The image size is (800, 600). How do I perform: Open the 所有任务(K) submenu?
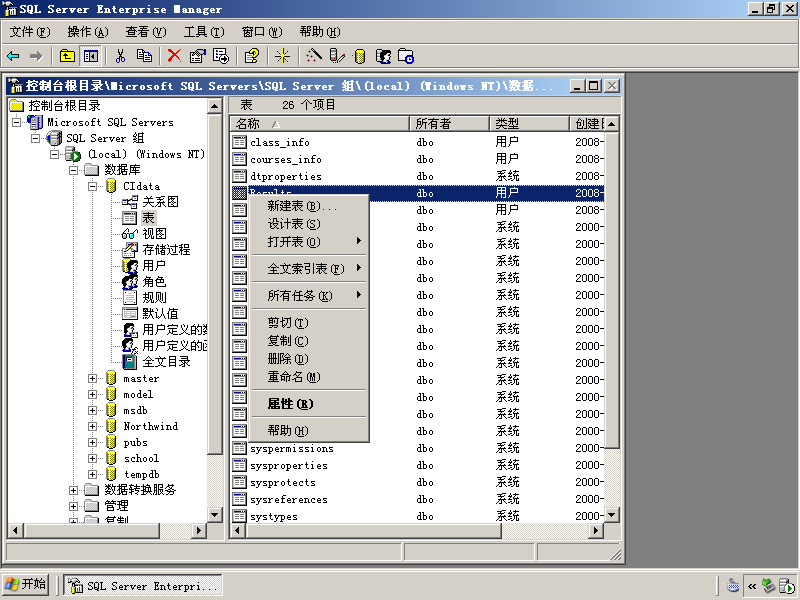tap(309, 296)
